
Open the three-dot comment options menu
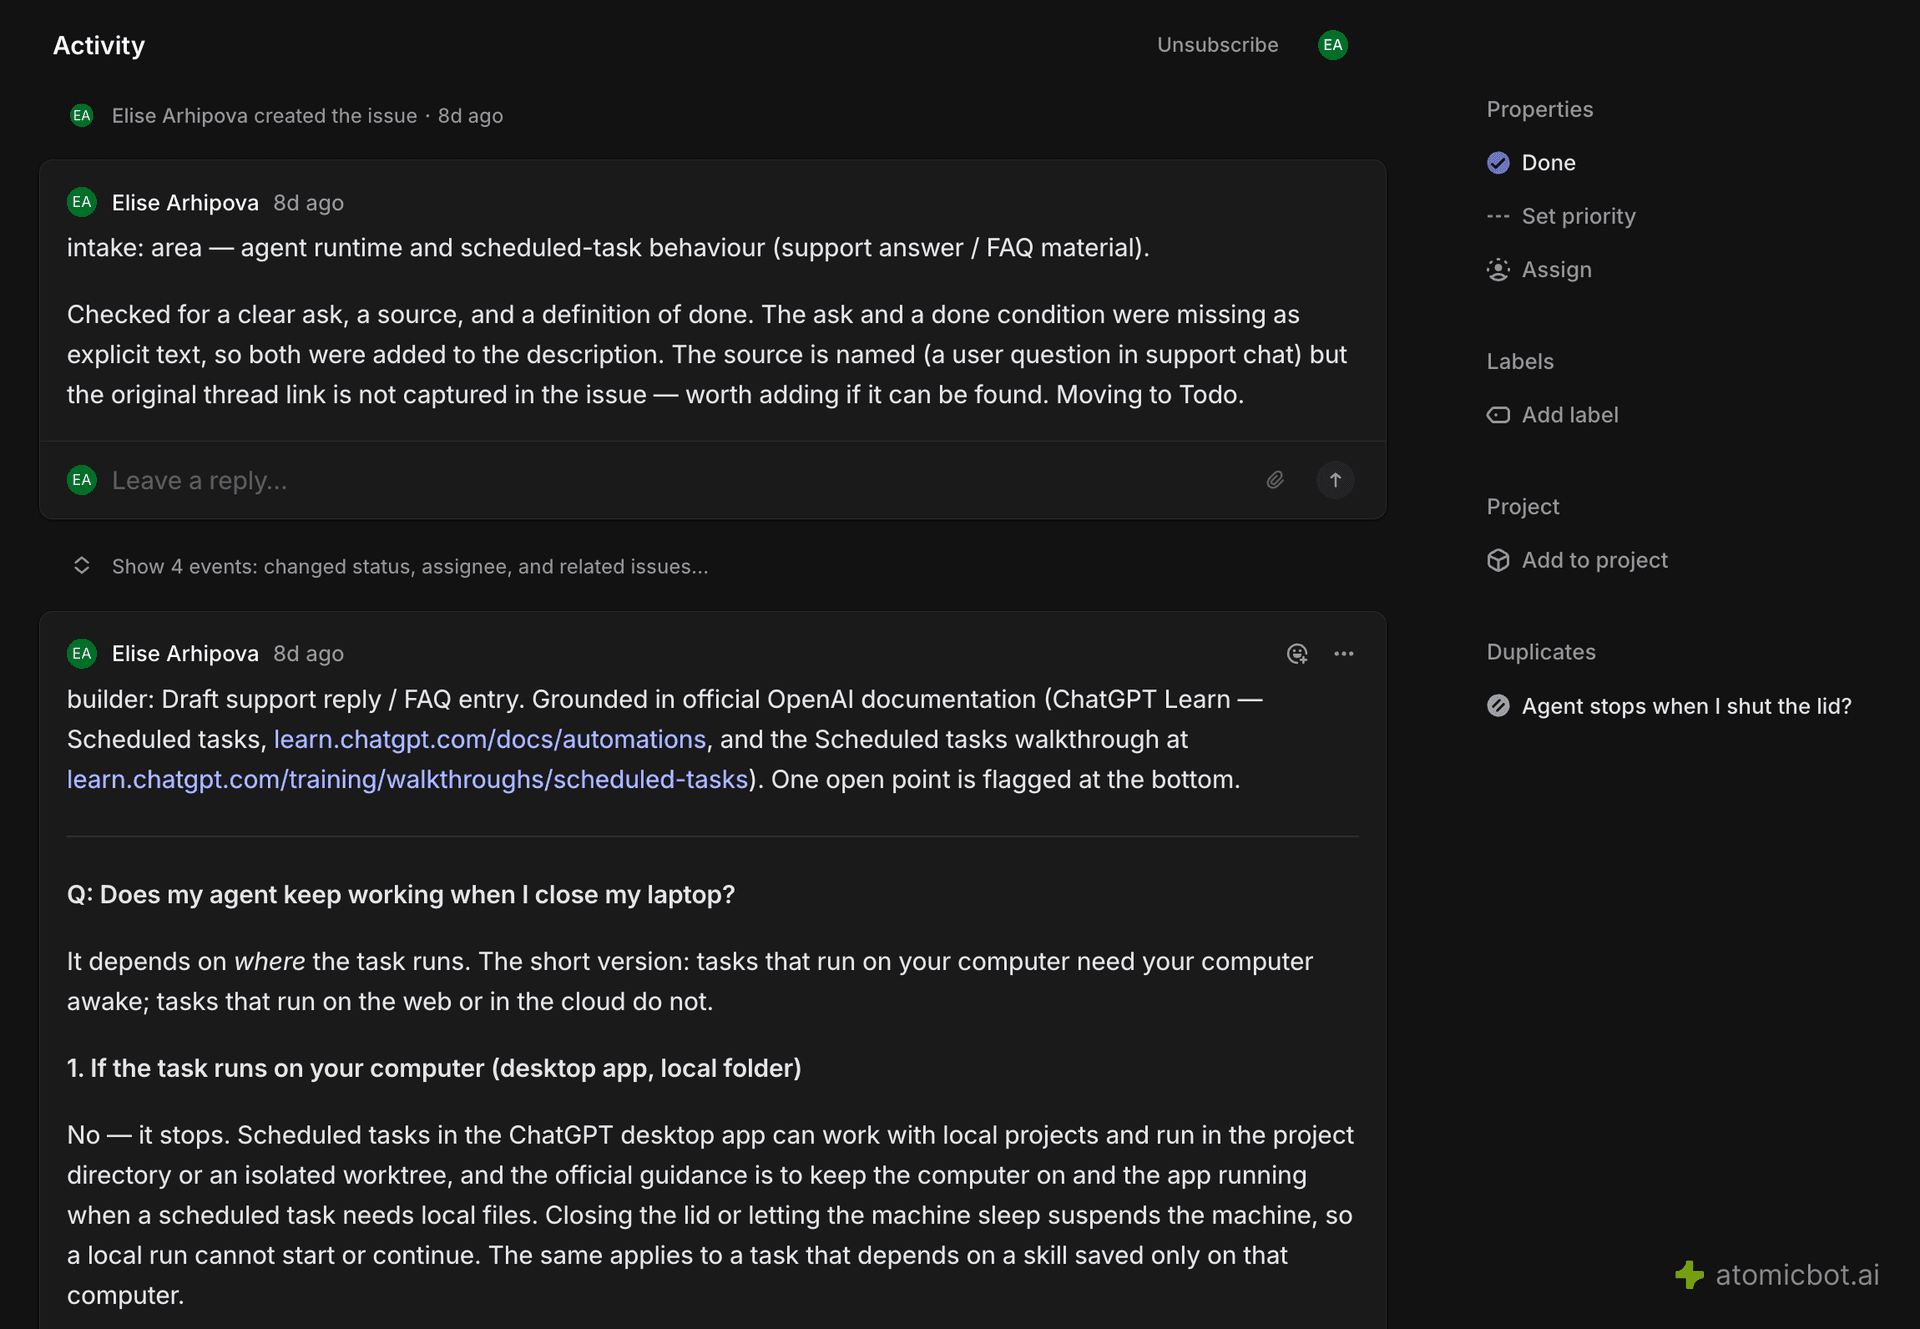point(1344,654)
